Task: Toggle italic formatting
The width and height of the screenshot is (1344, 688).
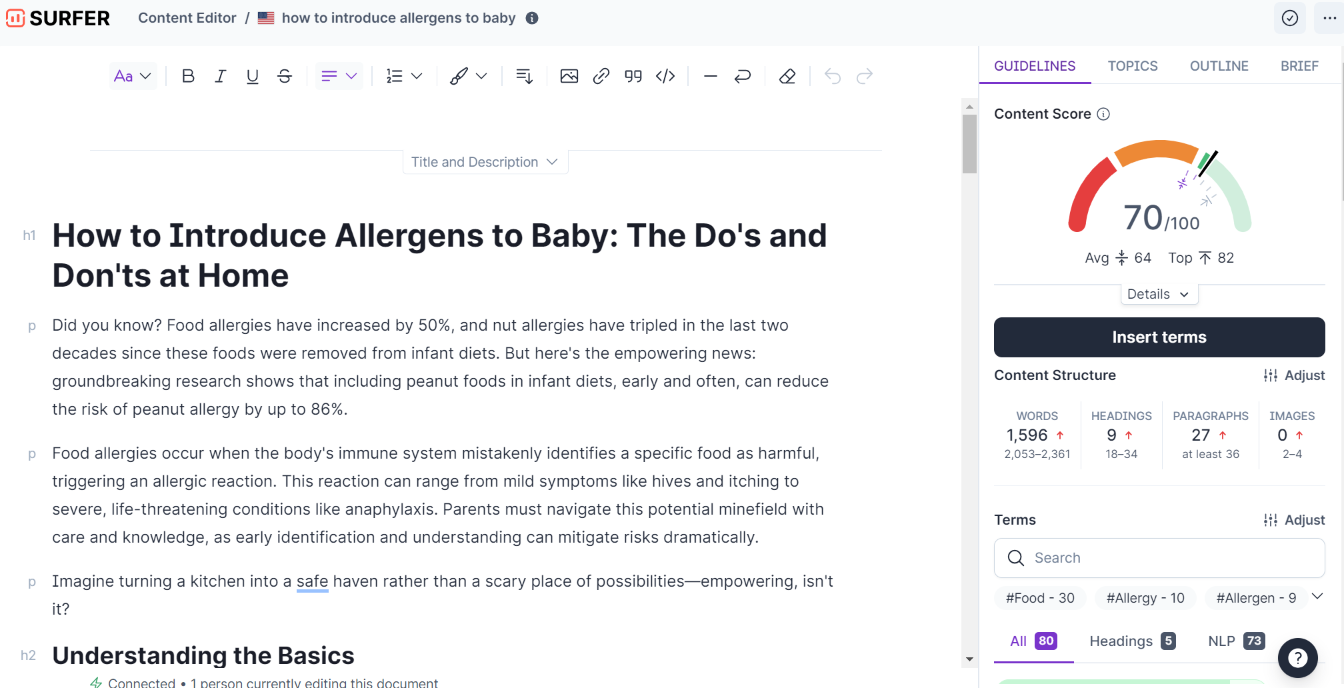Action: 220,76
